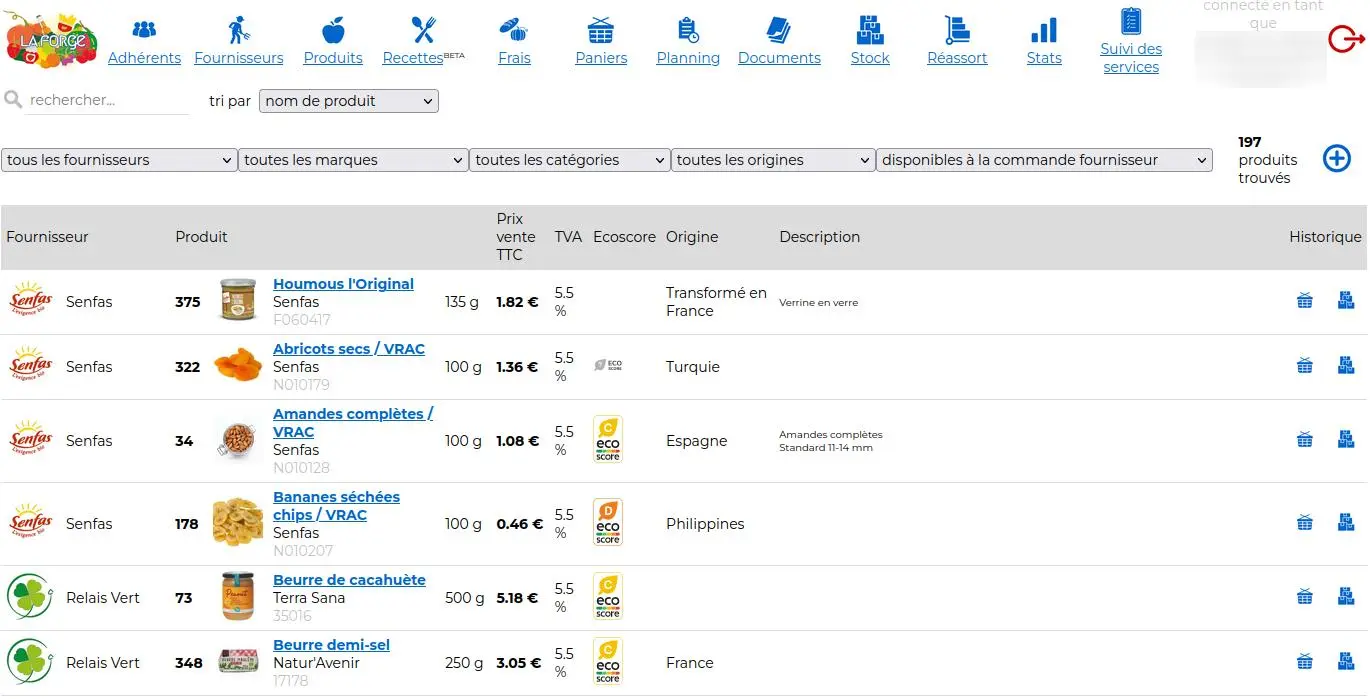The image size is (1370, 699).
Task: Click the 'Fournisseur' column header
Action: click(x=47, y=237)
